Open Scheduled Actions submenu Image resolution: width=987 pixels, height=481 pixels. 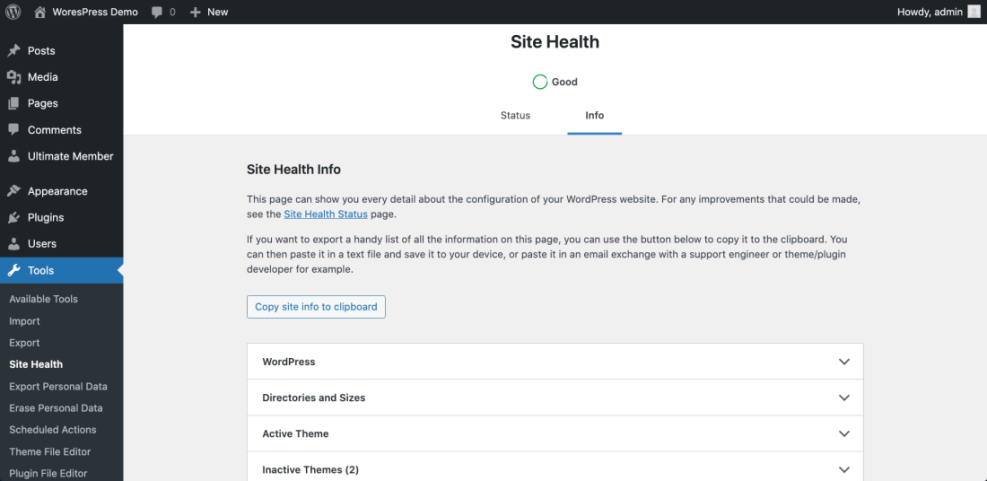tap(53, 430)
